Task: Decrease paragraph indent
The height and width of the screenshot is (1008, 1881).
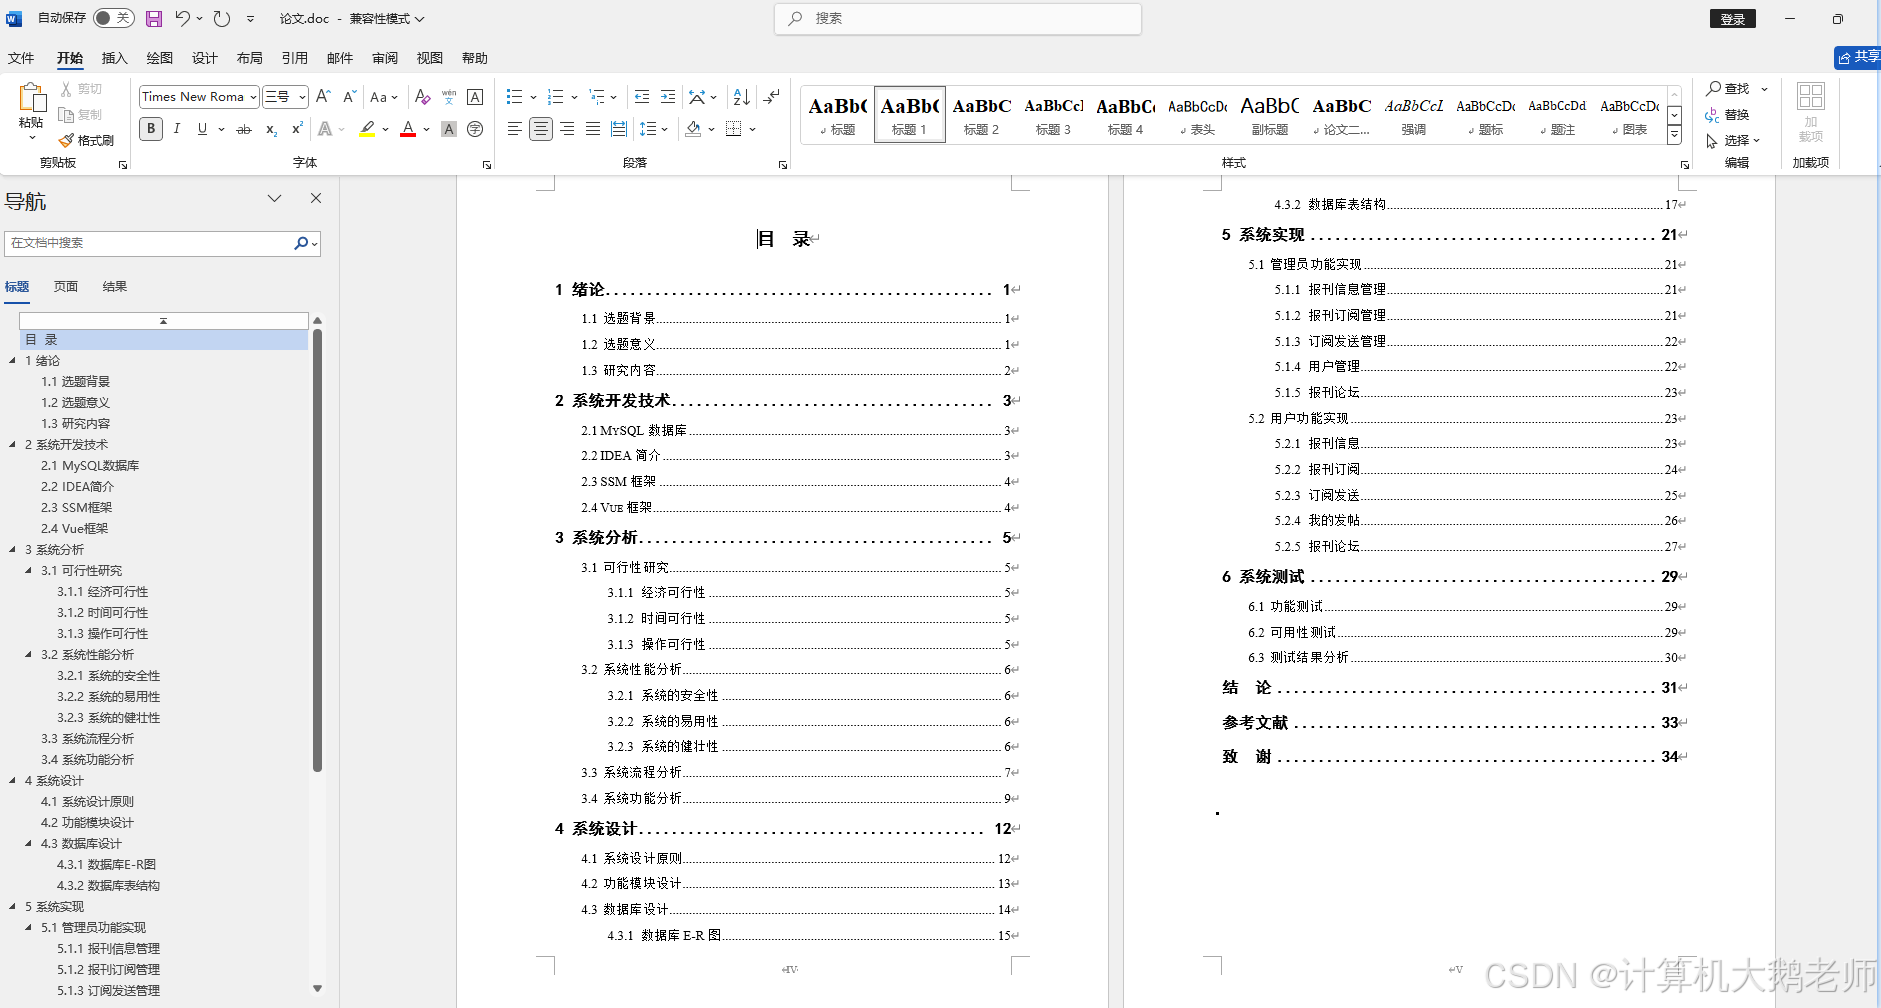Action: [642, 97]
